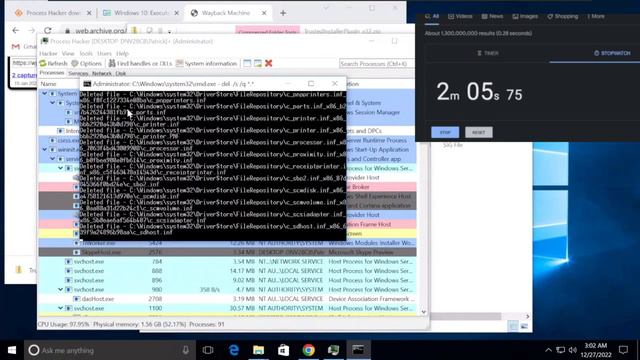The height and width of the screenshot is (360, 640).
Task: Show hidden system tray icons
Action: tap(548, 350)
